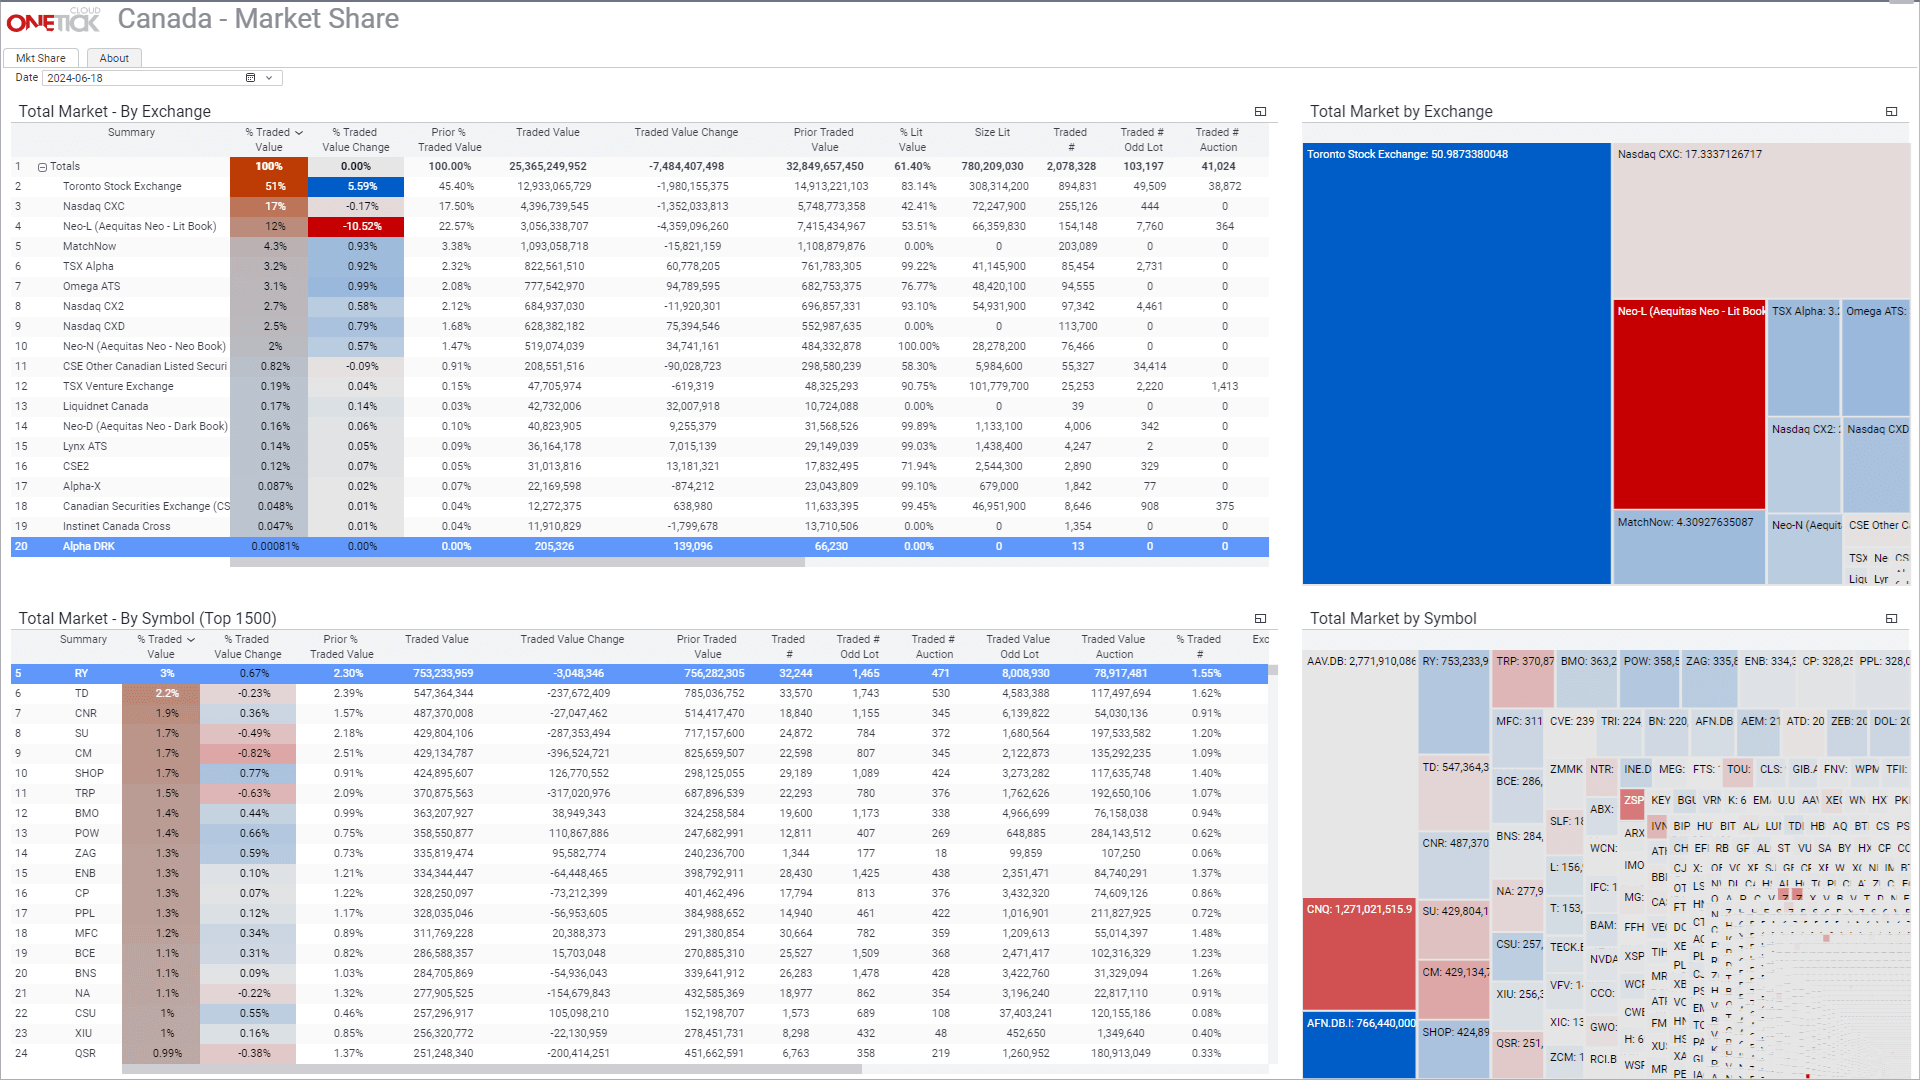1920x1080 pixels.
Task: Click the TSX Alpha treemap tile
Action: 1803,358
